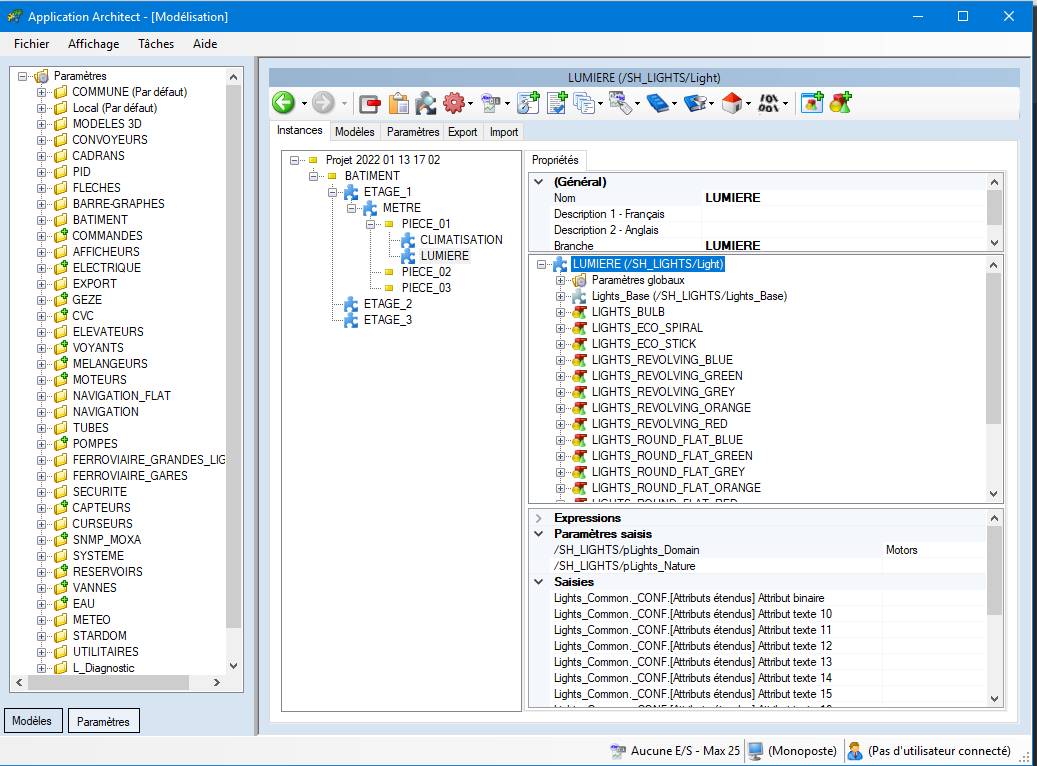Click left tree horizontal scrollbar right arrow

217,682
